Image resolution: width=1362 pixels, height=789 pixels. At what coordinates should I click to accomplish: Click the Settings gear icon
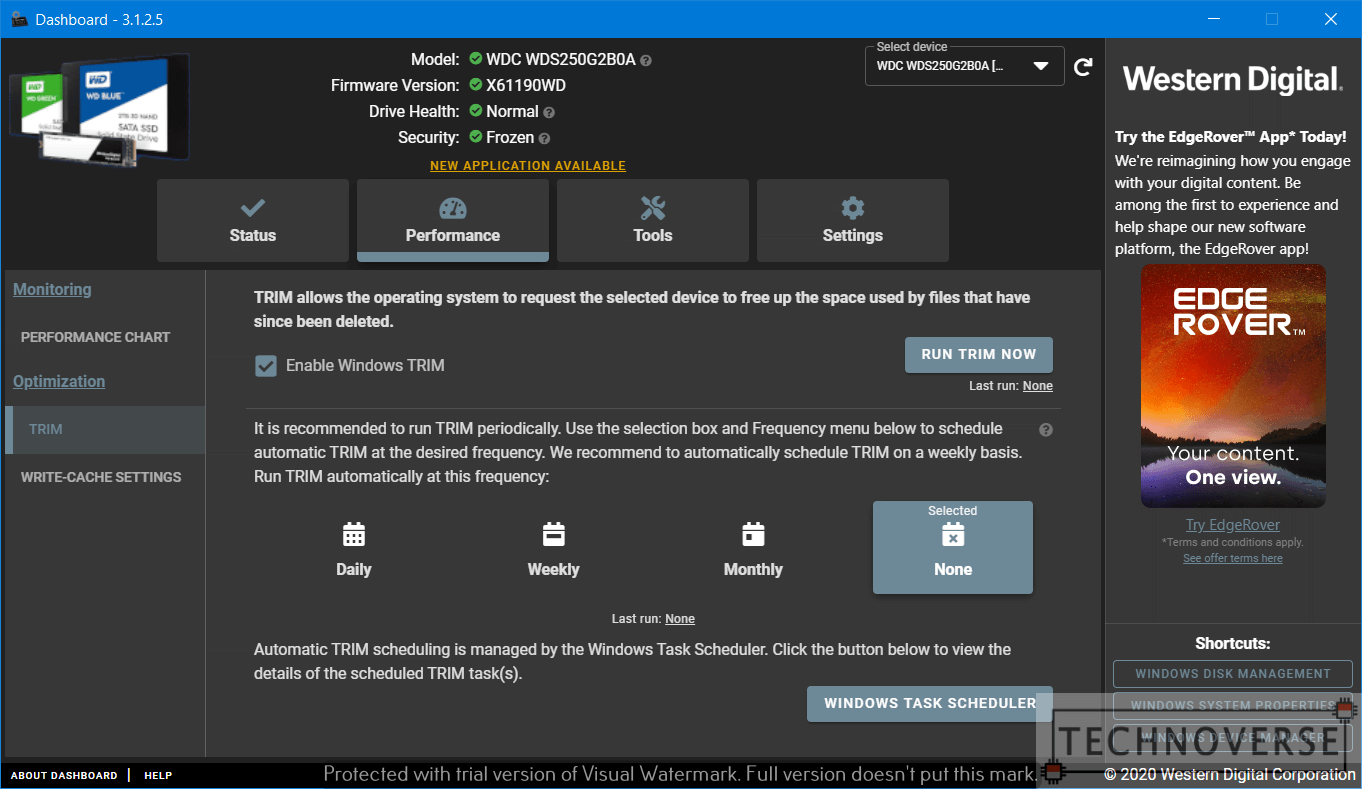click(x=853, y=208)
